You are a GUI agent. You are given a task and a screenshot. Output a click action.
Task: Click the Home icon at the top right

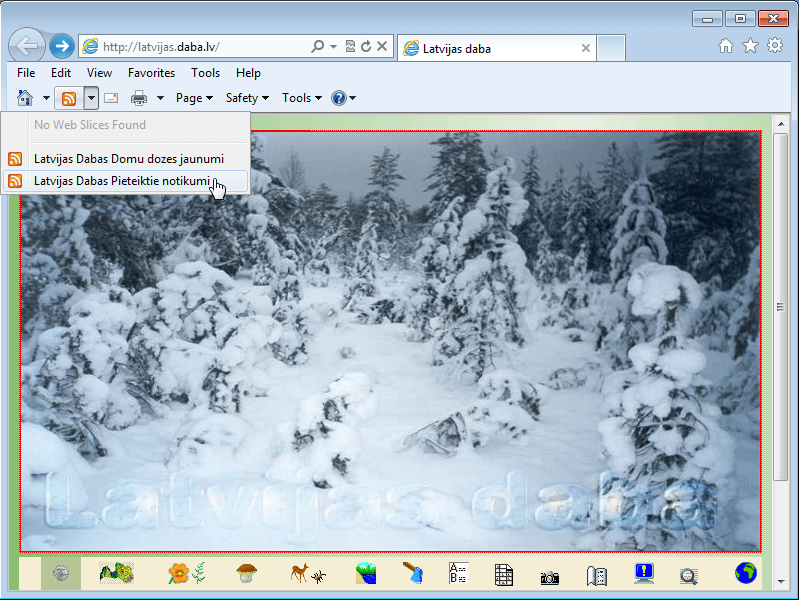(x=726, y=46)
